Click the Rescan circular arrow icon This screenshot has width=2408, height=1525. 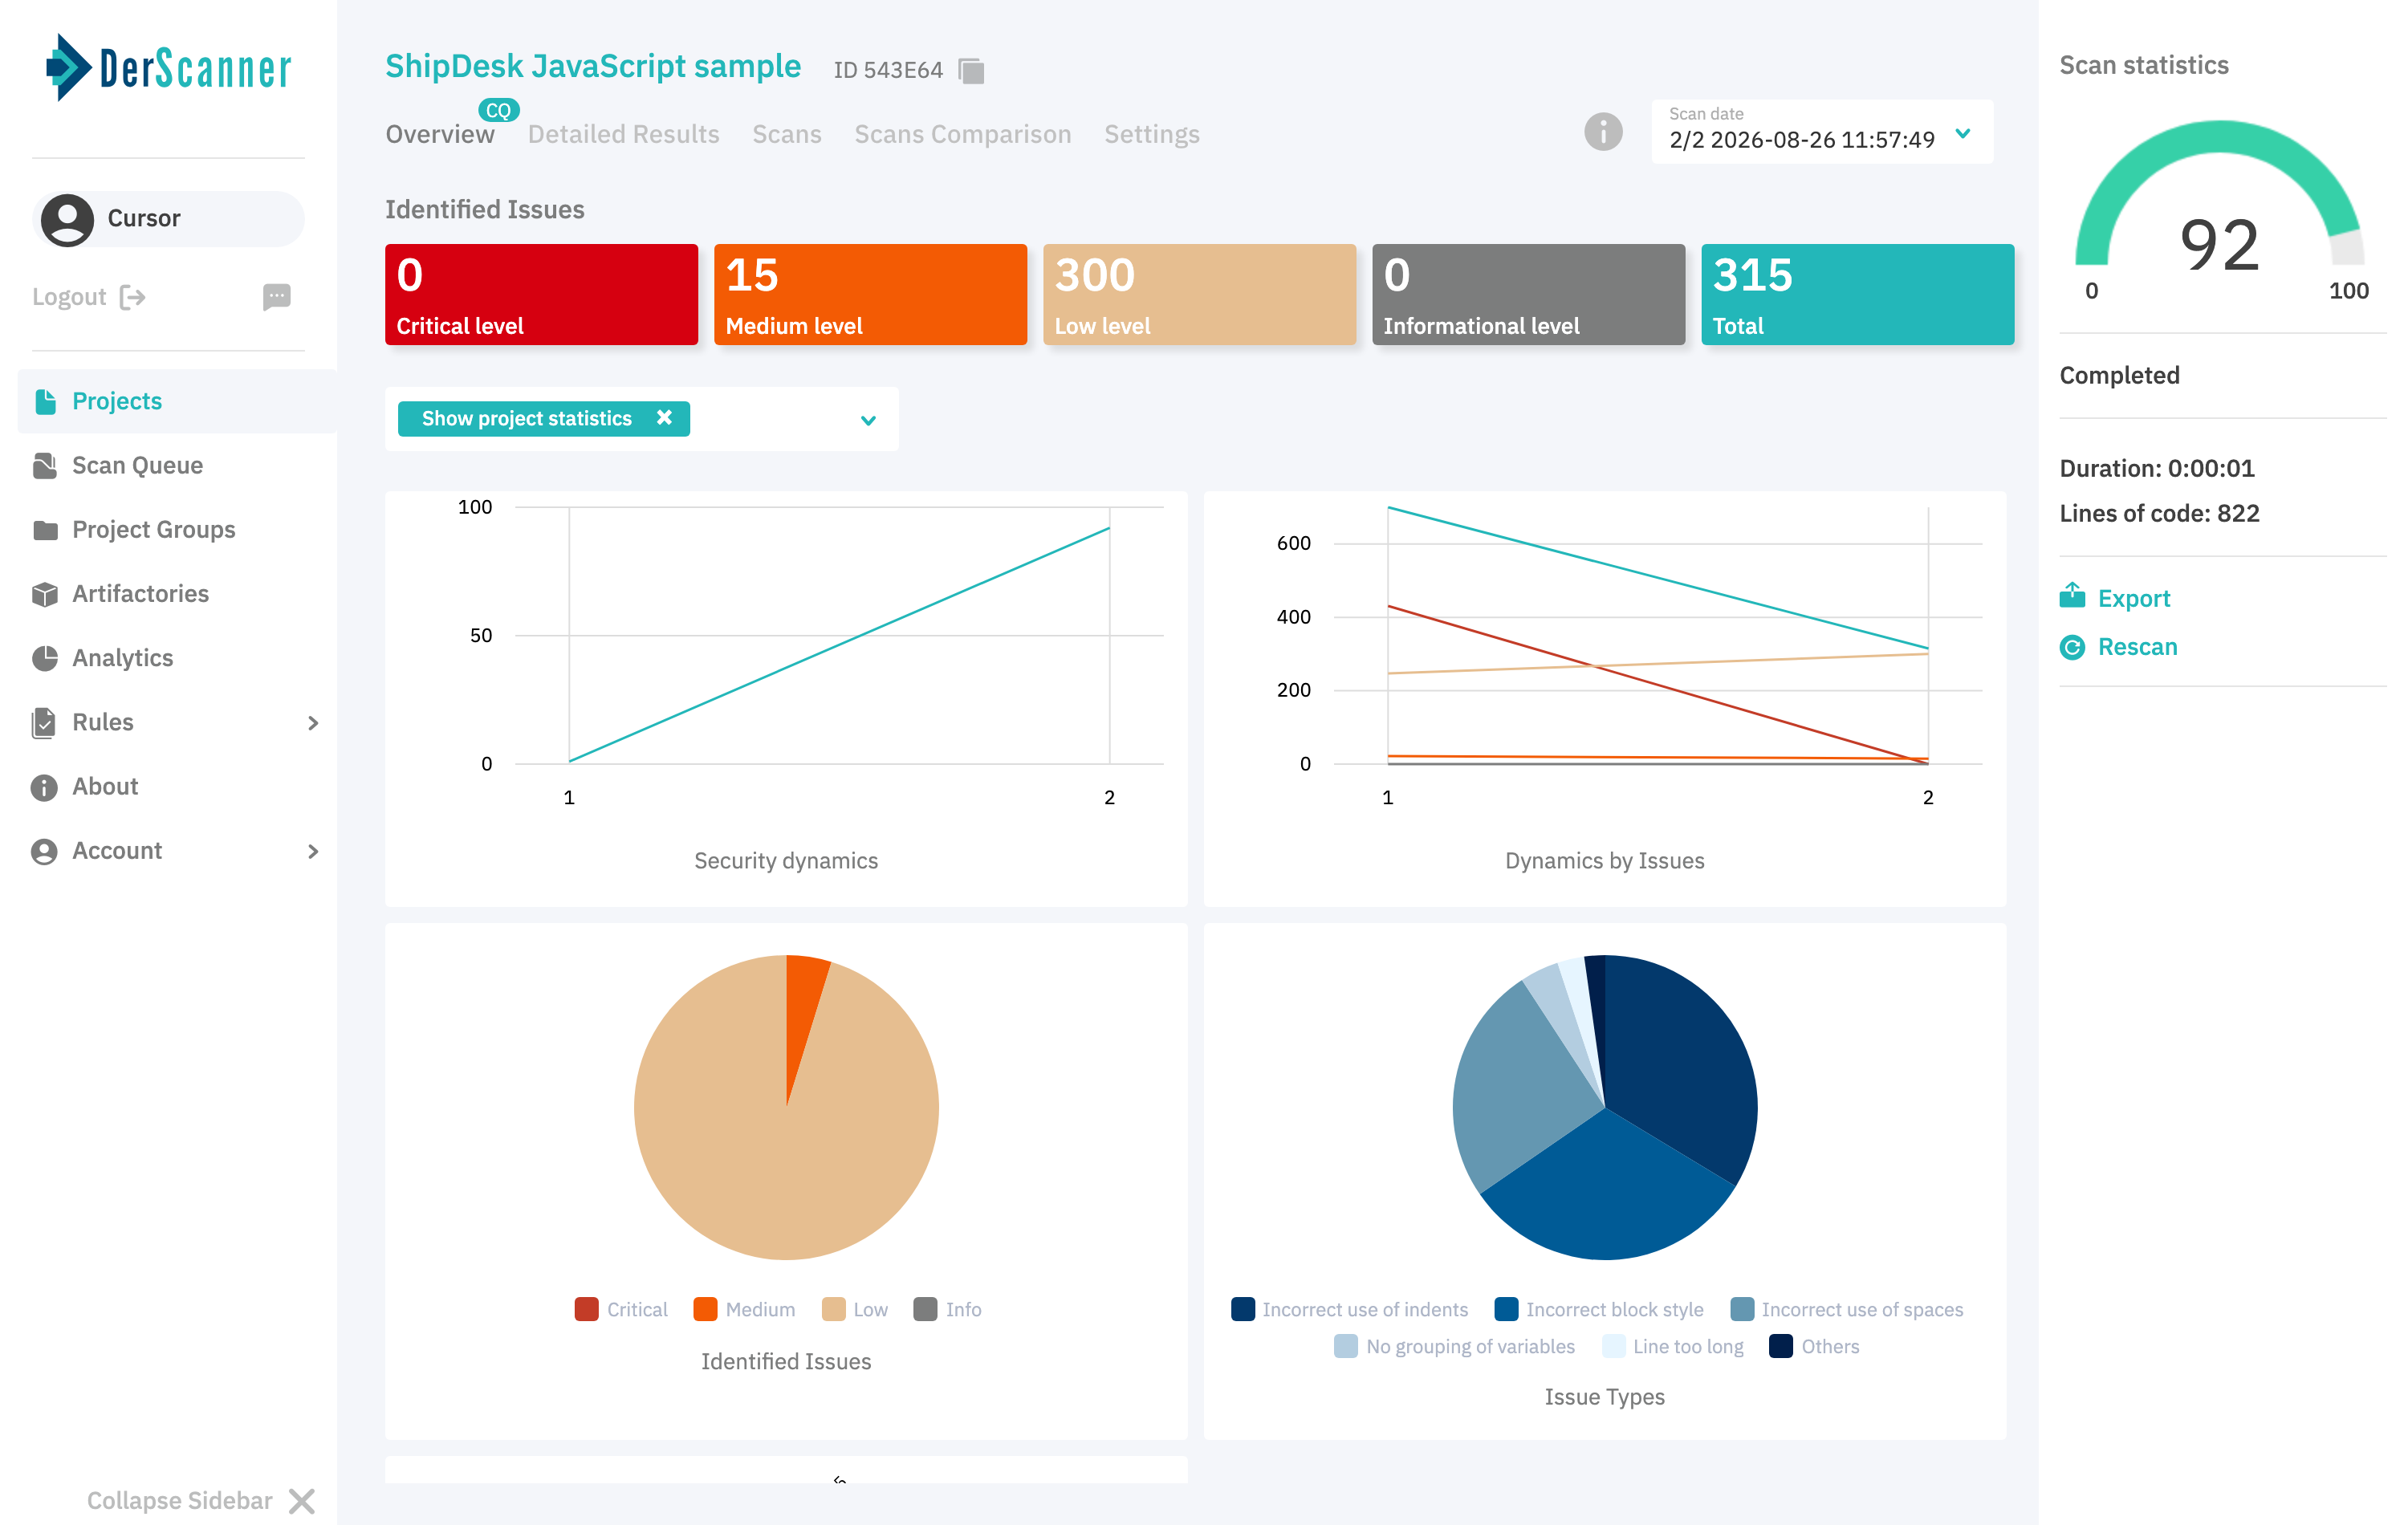(2072, 647)
